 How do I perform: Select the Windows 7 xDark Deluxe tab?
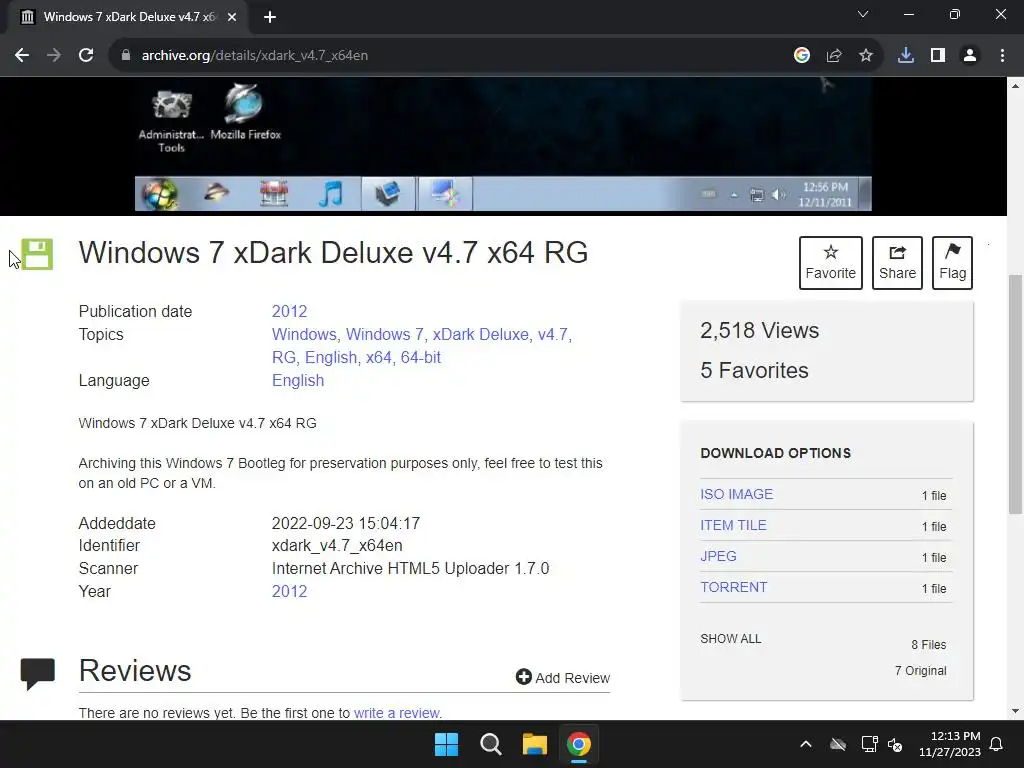coord(129,17)
